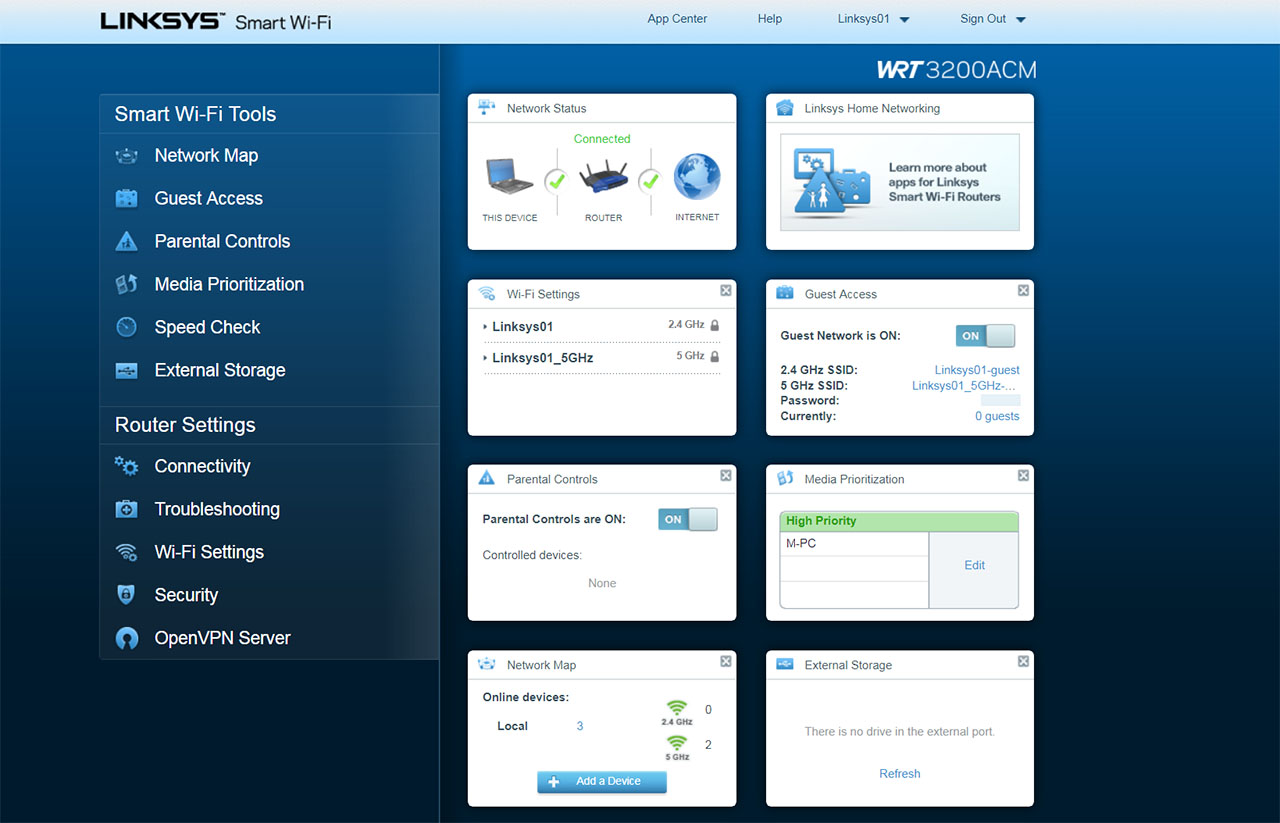Close the Guest Access widget

pos(1024,290)
